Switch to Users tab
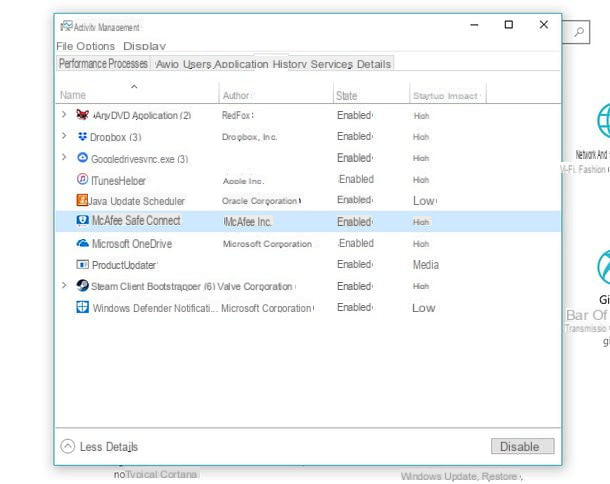The height and width of the screenshot is (484, 610). [197, 64]
